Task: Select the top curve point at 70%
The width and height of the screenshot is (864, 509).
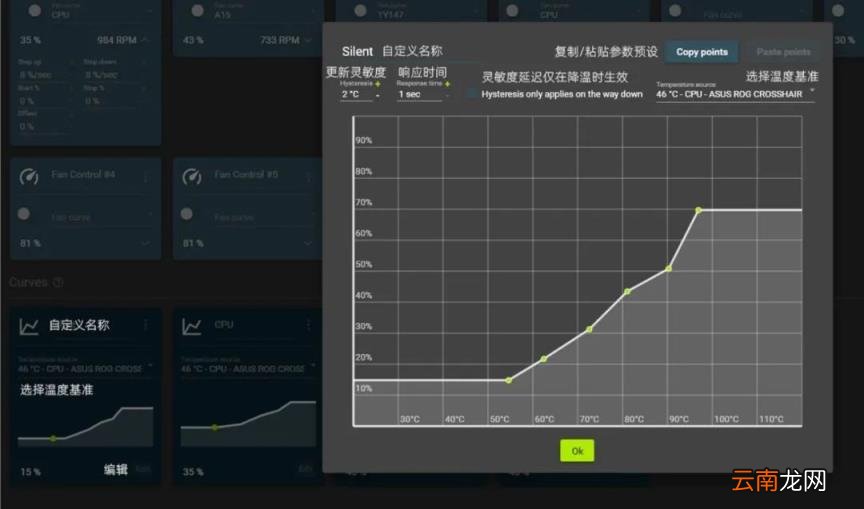Action: [698, 210]
